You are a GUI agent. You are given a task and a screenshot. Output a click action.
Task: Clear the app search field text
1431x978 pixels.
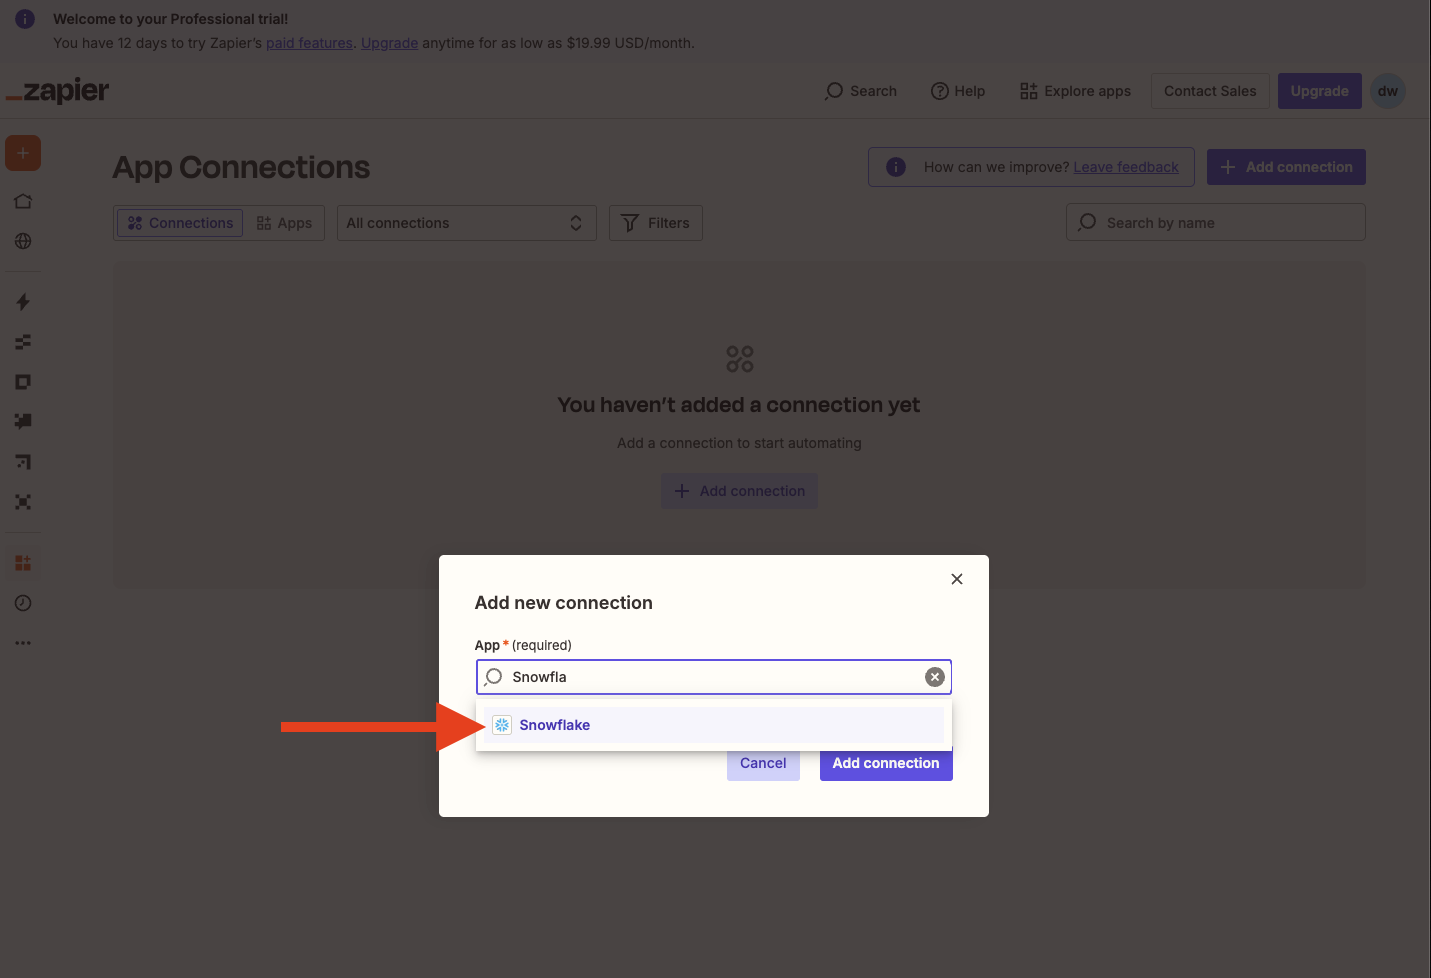(x=935, y=677)
